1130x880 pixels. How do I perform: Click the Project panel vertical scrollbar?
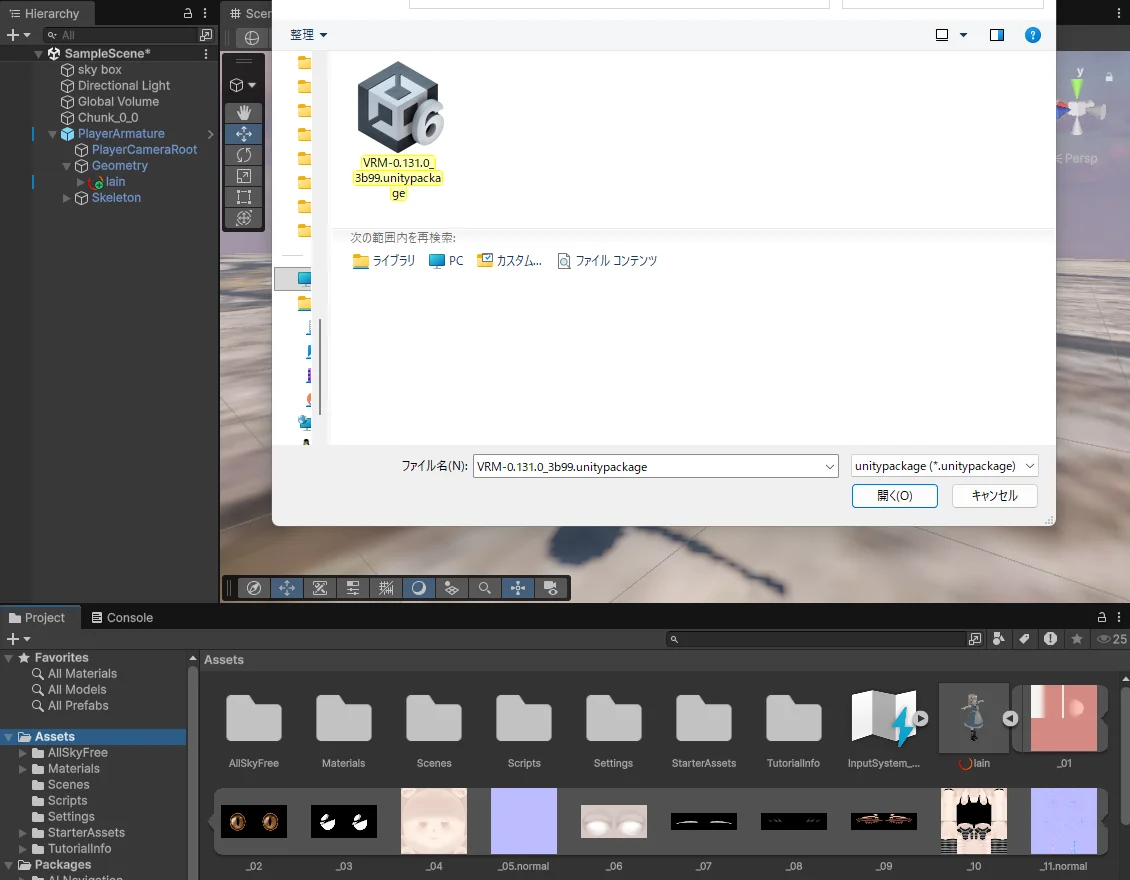(x=1125, y=760)
